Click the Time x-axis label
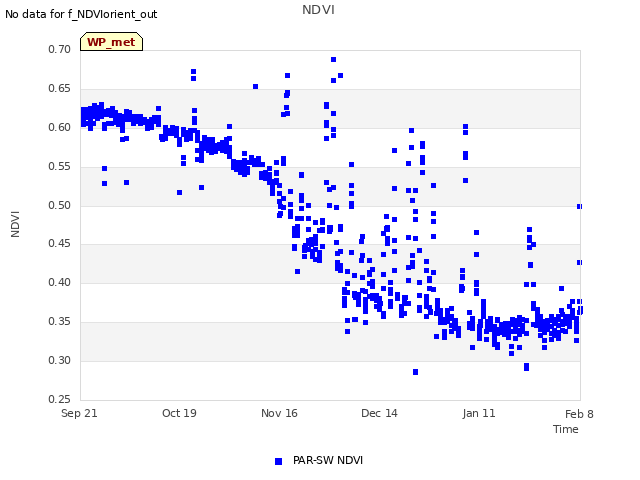The image size is (640, 480). tap(566, 429)
